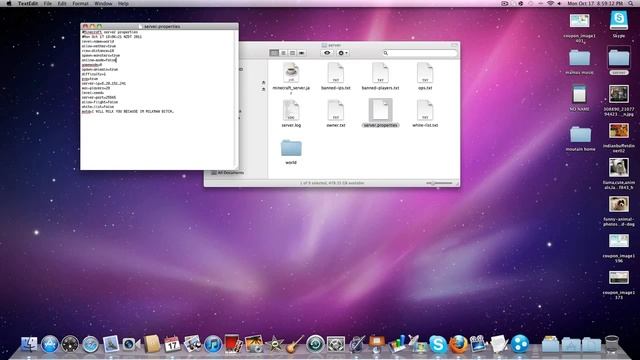Switch Finder to icon view
Screen dimensions: 640x360
(274, 53)
